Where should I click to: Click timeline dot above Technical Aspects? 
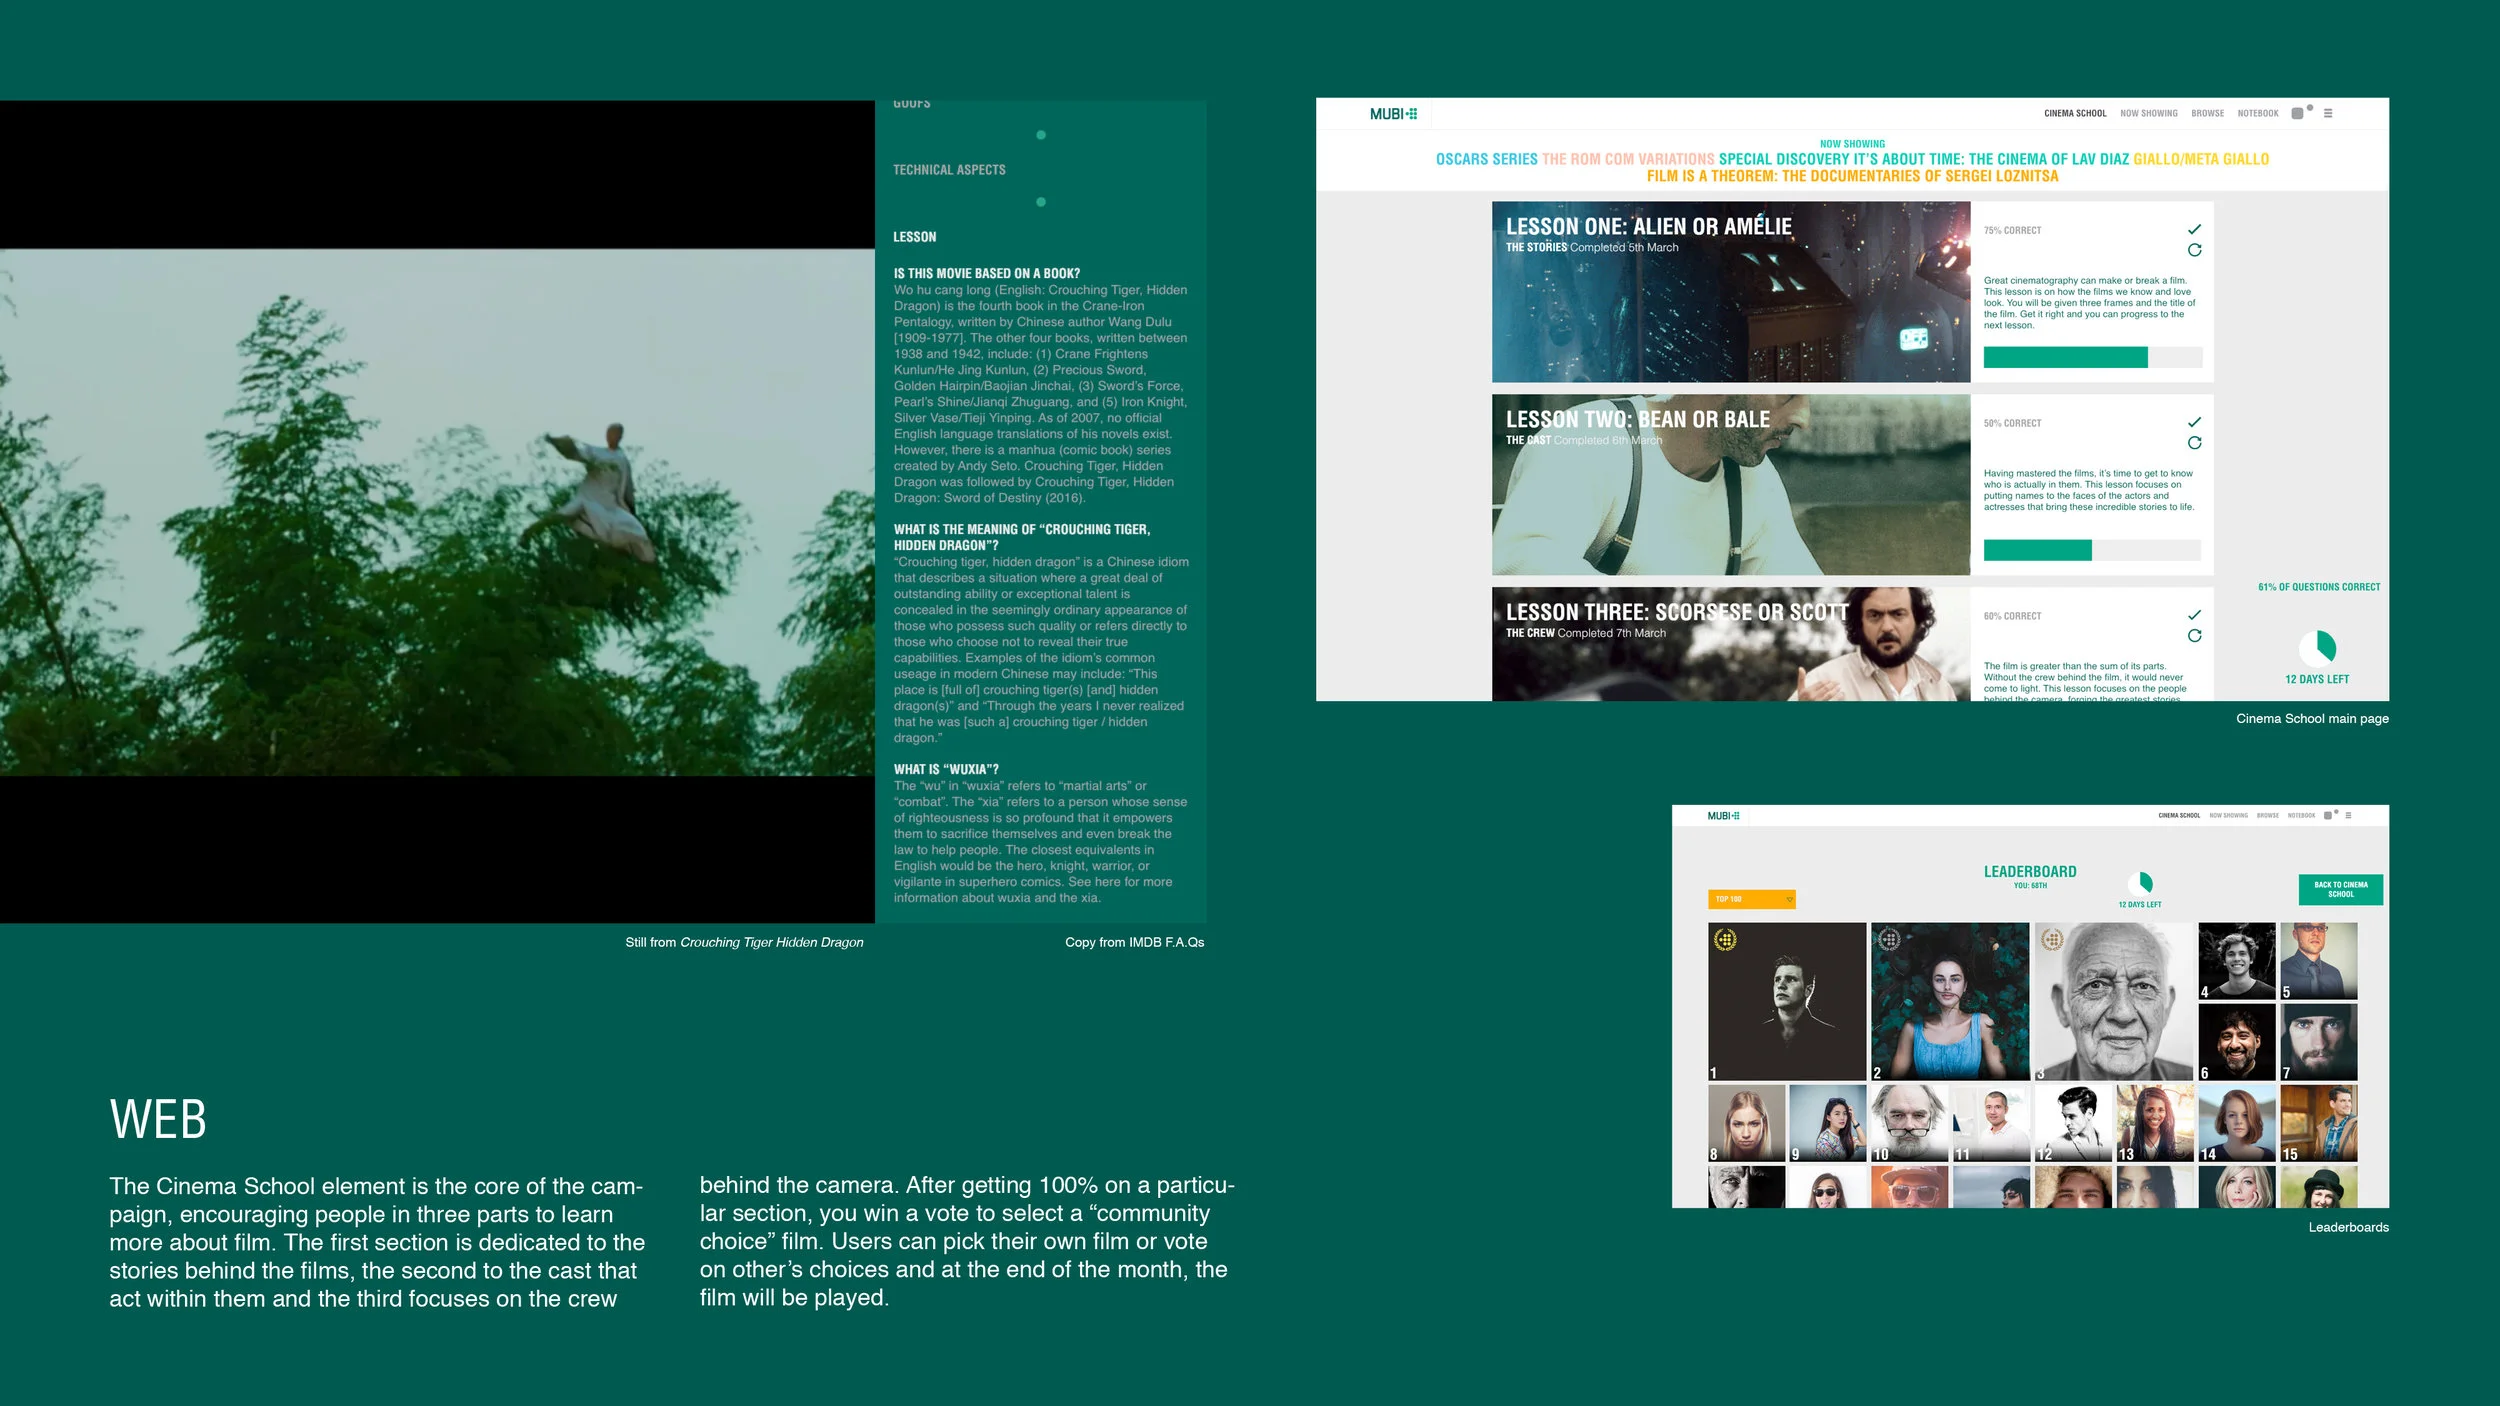[1041, 135]
